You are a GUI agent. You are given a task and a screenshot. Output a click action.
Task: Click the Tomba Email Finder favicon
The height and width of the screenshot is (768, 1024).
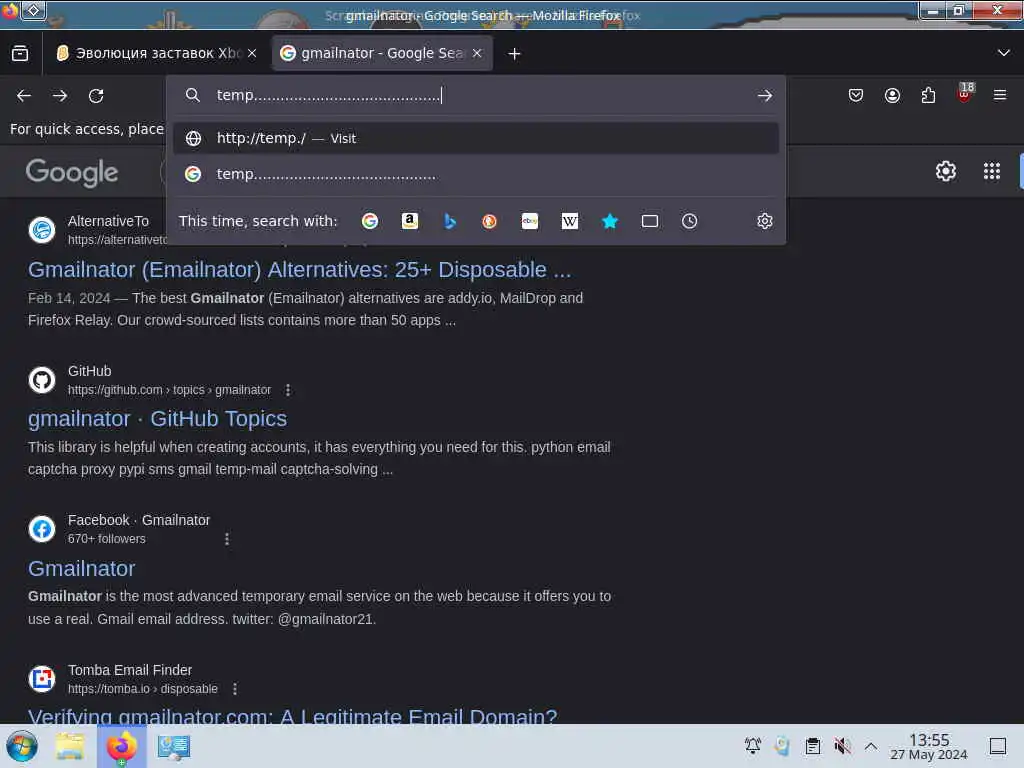click(x=42, y=679)
